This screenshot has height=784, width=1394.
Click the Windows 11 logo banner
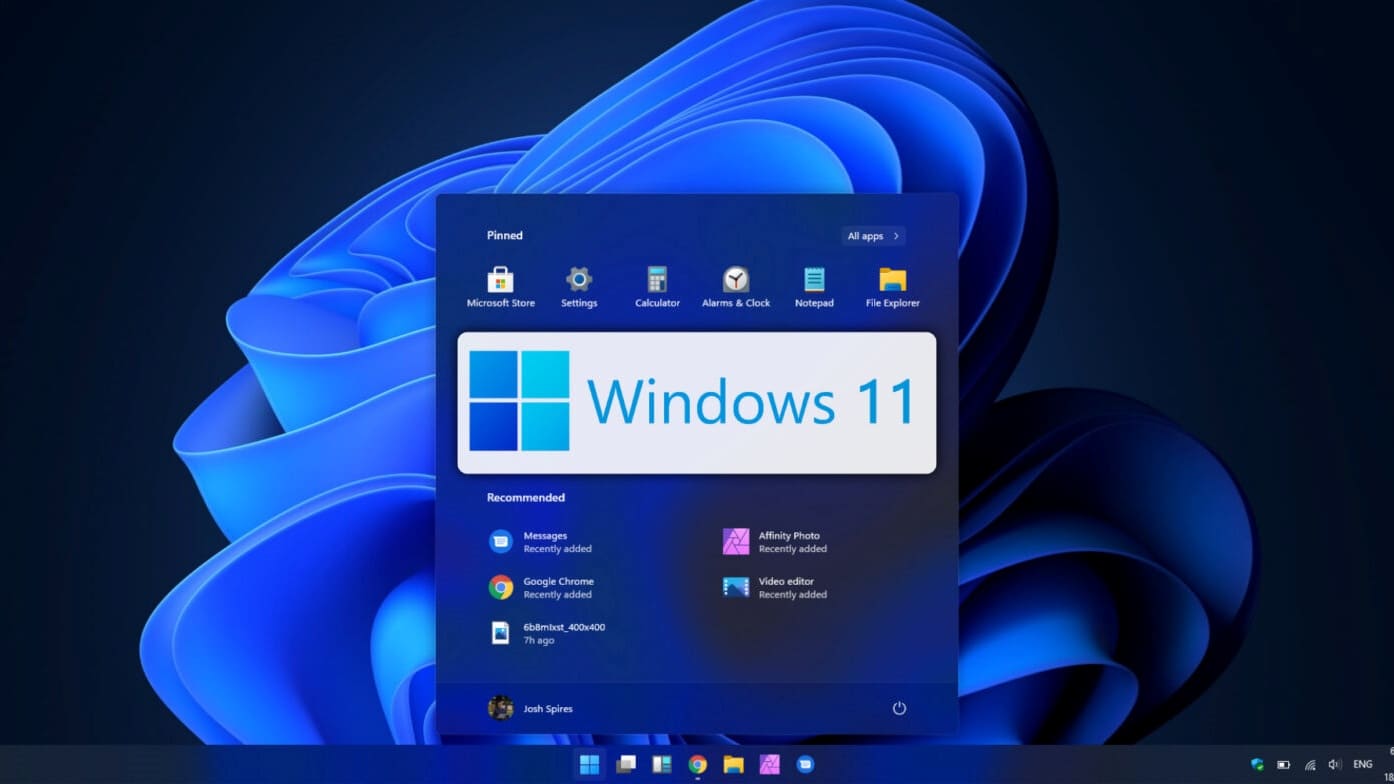(697, 403)
